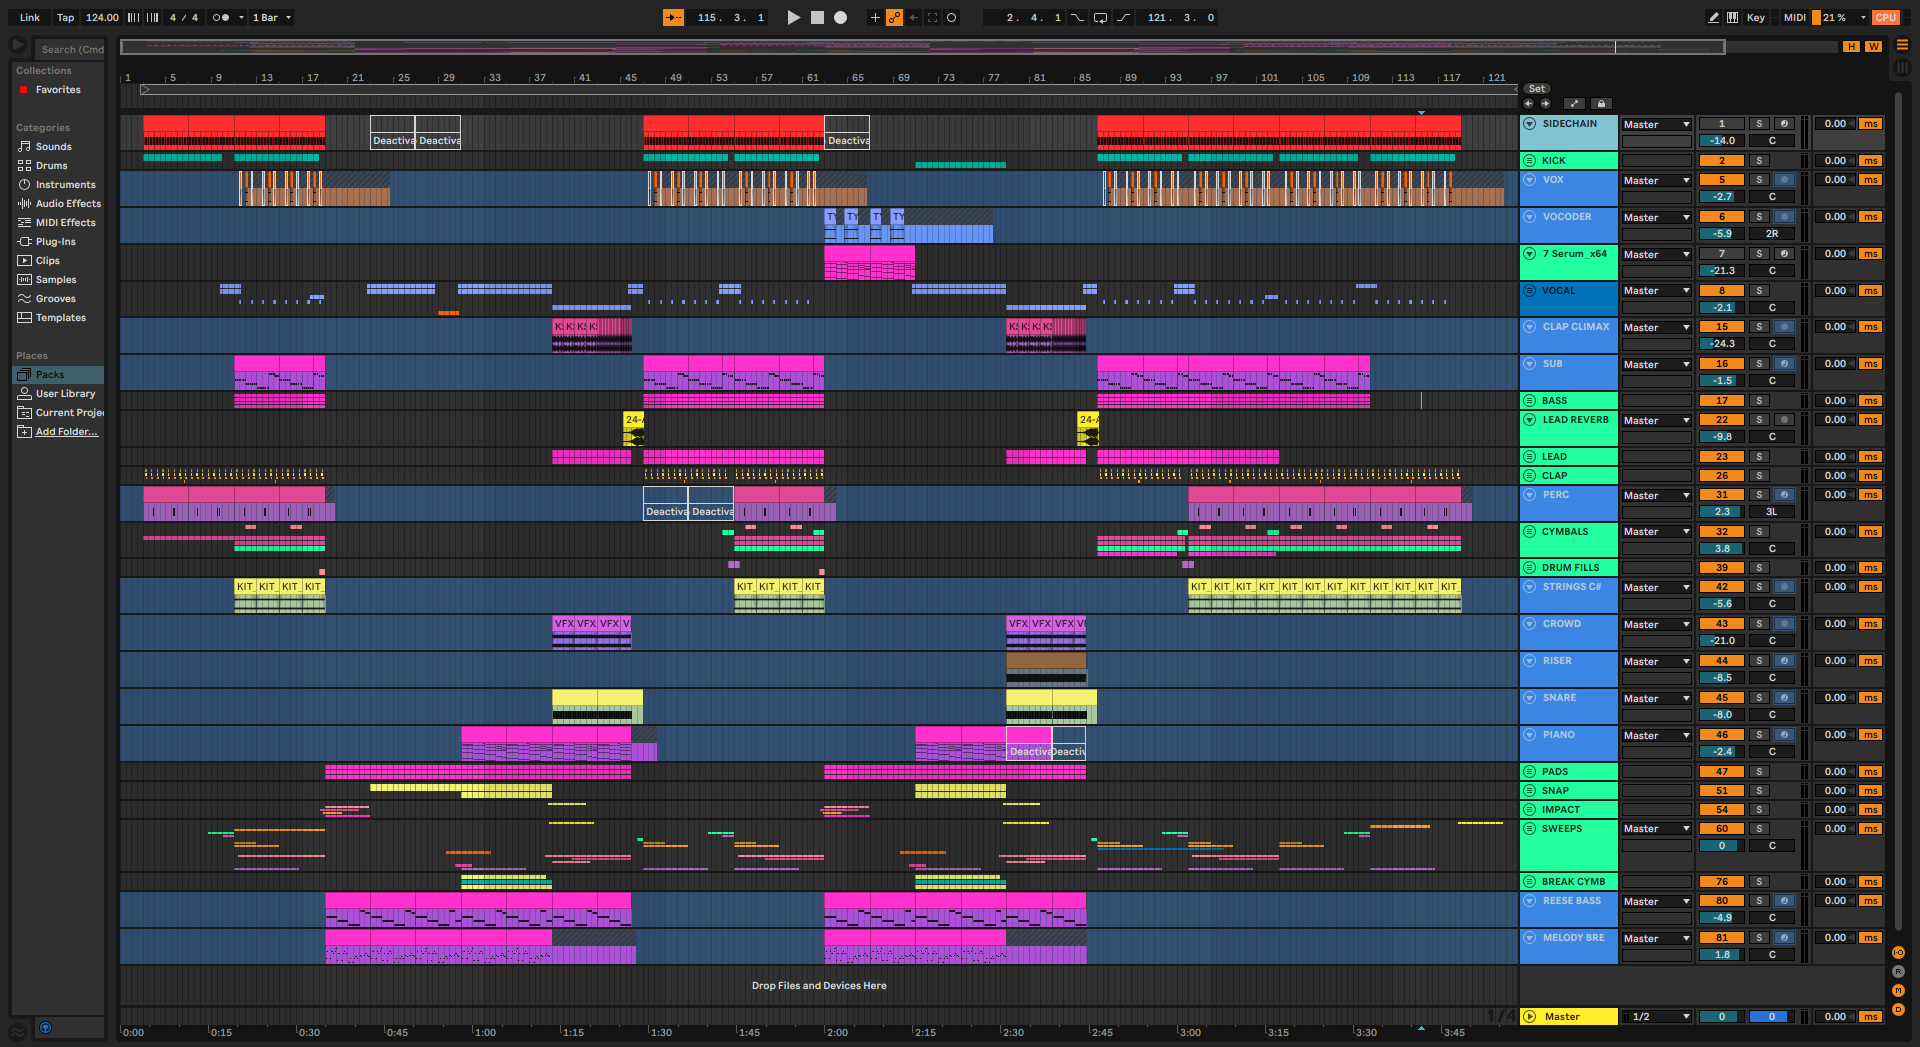Click the MIDI Arrangement Overdub plus button
Viewport: 1920px width, 1047px height.
click(875, 17)
